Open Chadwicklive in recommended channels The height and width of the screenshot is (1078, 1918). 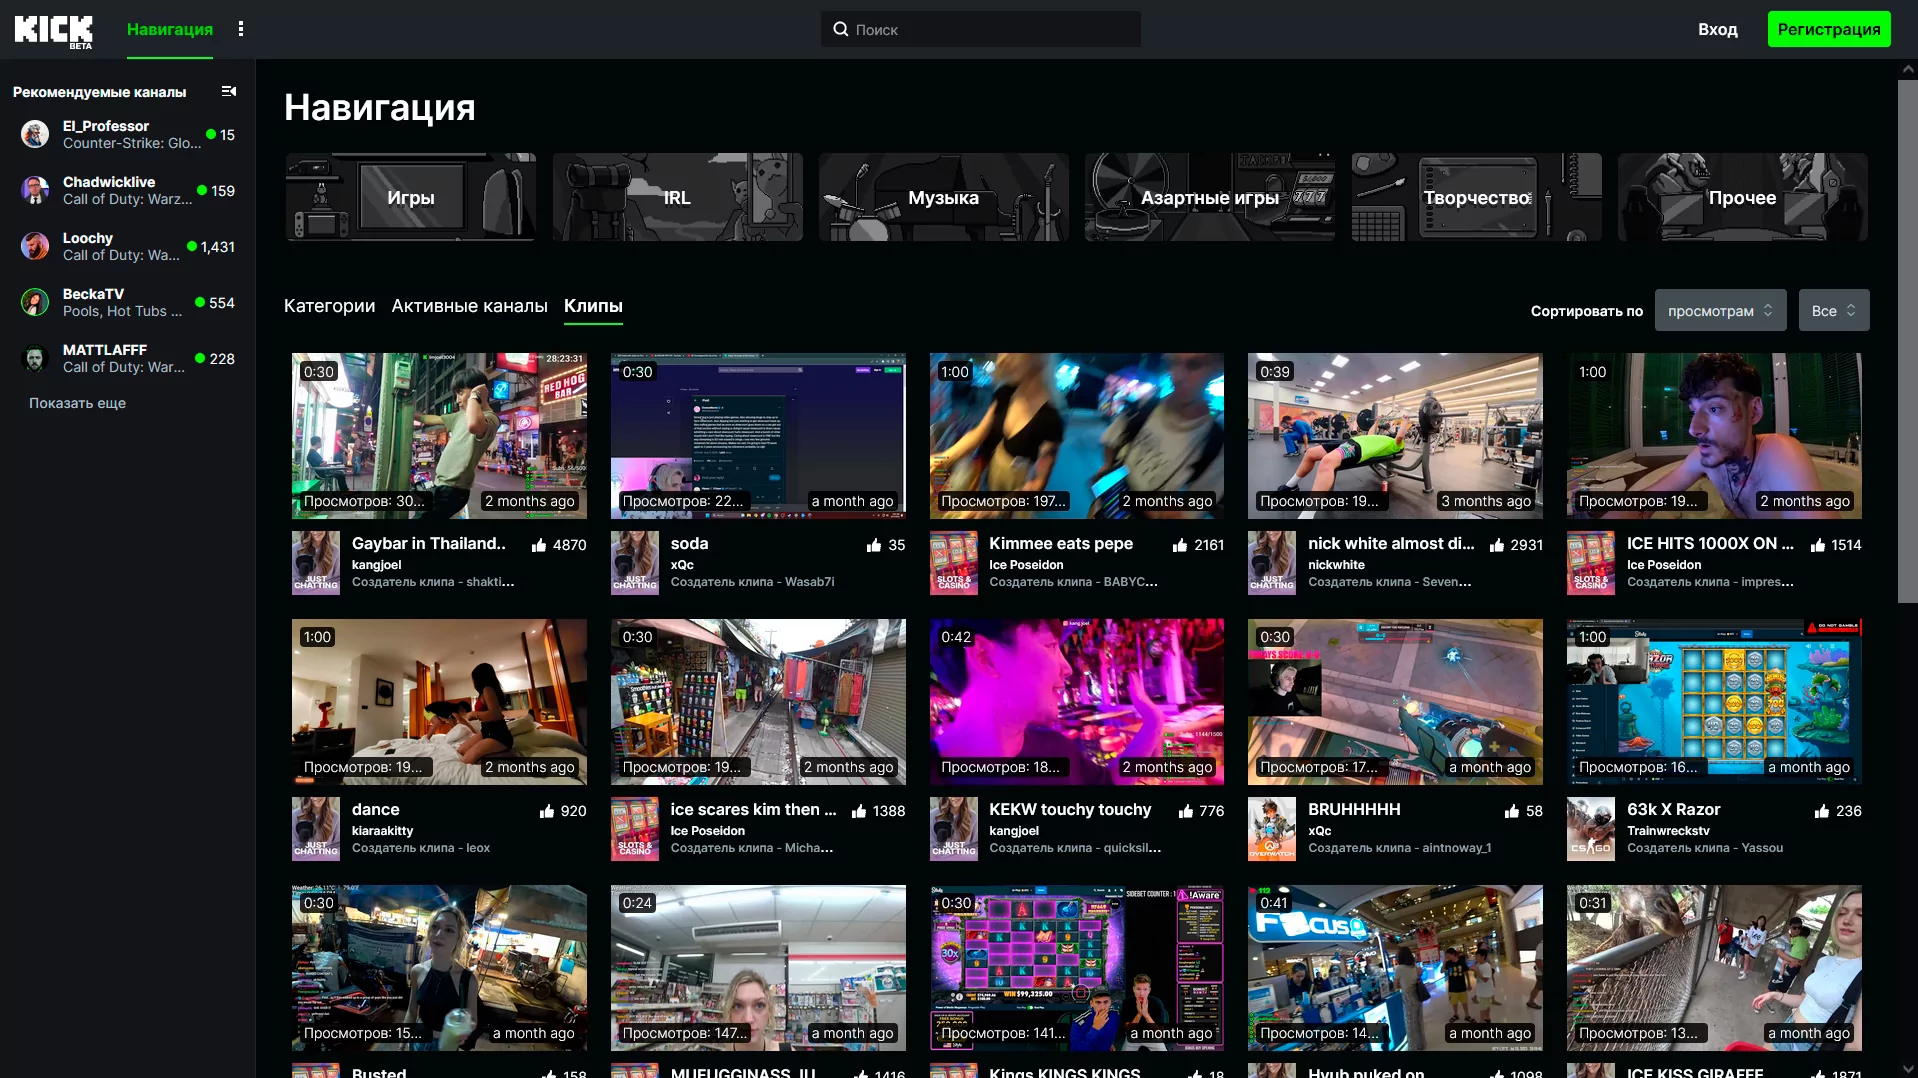[x=128, y=190]
